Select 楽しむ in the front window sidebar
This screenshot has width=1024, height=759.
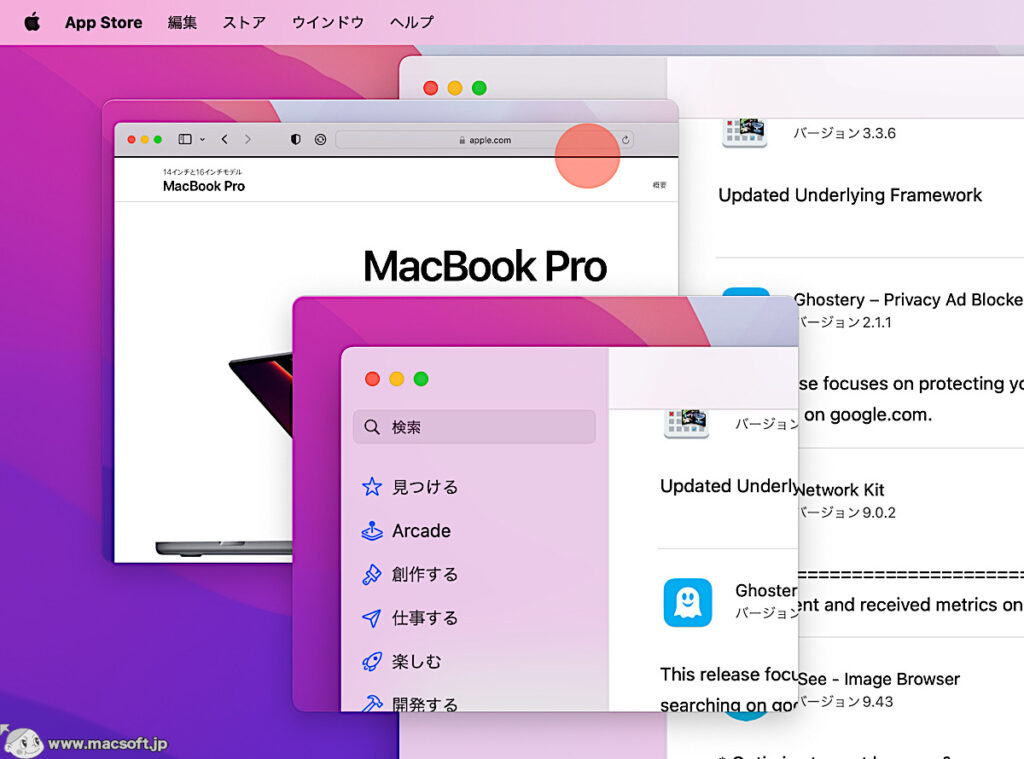point(402,662)
